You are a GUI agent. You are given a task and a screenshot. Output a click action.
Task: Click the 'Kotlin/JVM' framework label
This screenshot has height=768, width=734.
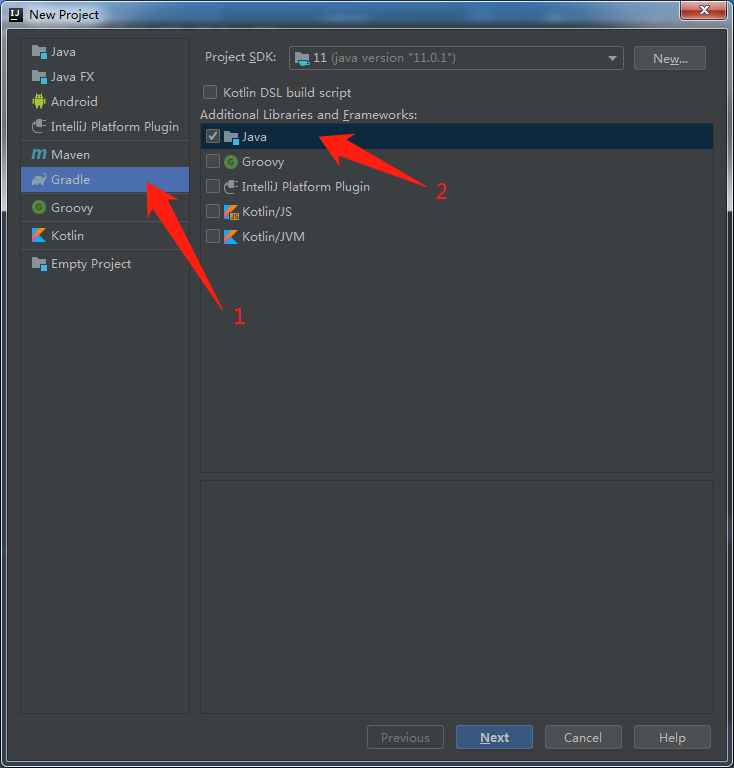click(x=273, y=237)
